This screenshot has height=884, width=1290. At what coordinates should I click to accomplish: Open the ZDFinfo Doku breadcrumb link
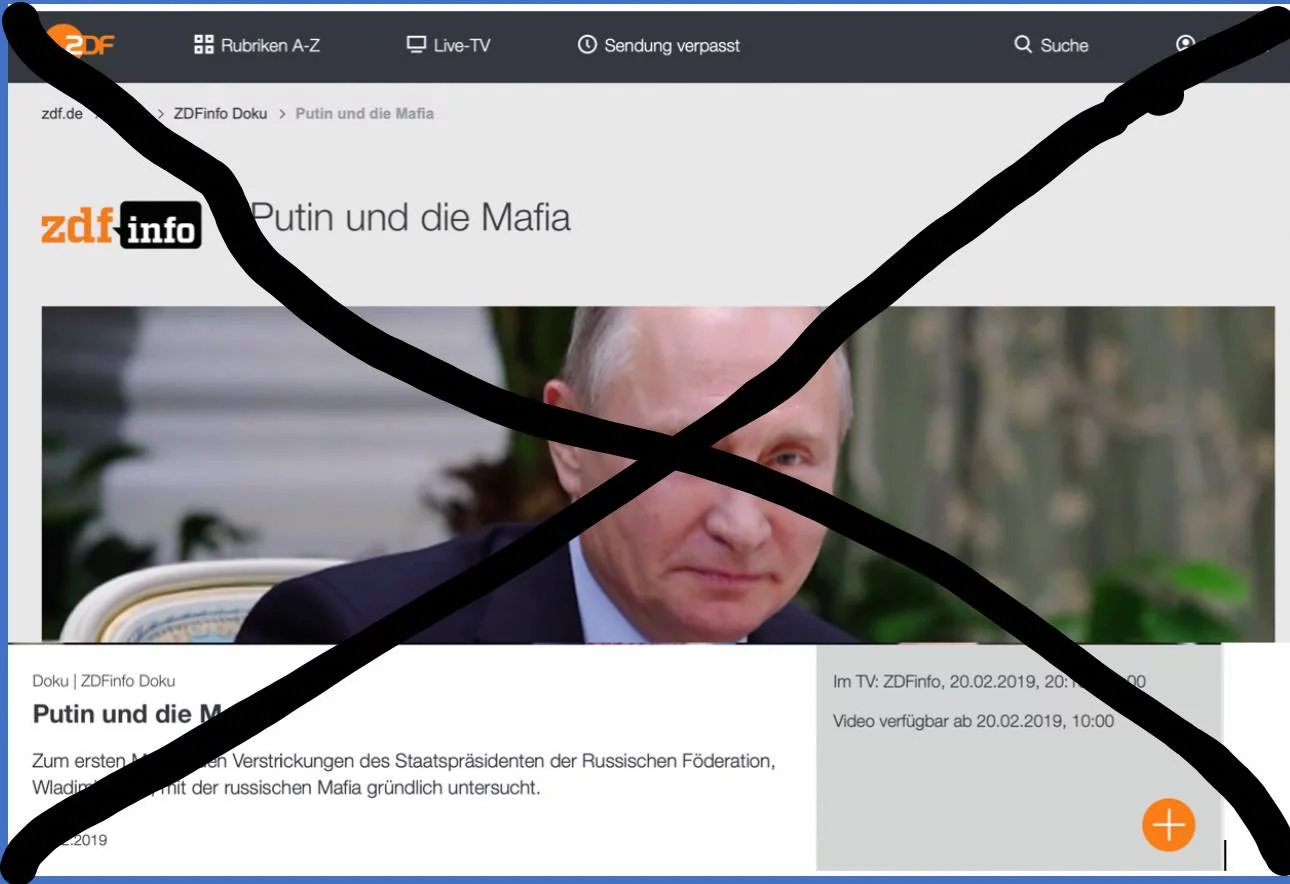[220, 113]
